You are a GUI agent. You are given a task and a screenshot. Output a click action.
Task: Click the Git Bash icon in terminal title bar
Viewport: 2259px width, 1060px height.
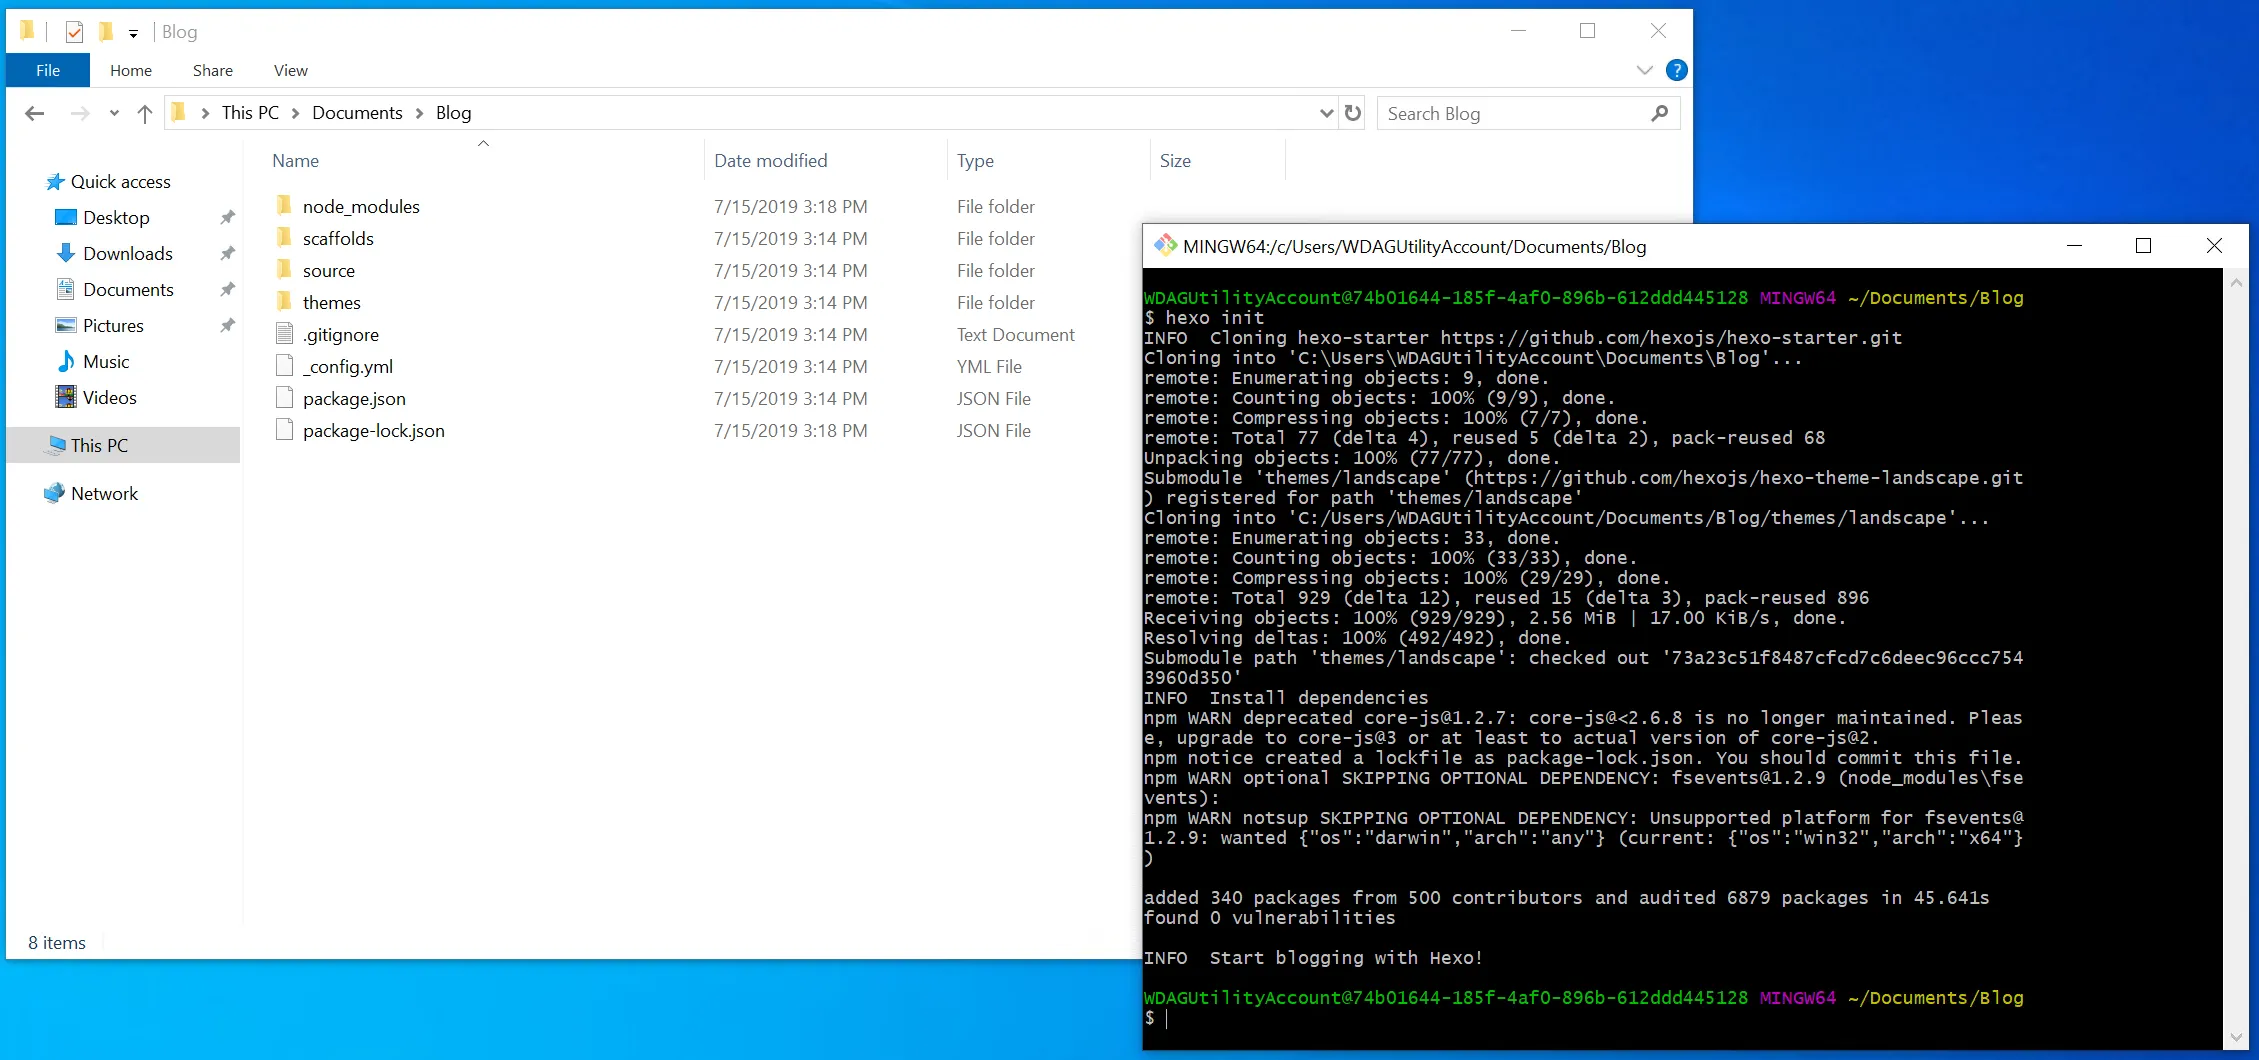1165,246
